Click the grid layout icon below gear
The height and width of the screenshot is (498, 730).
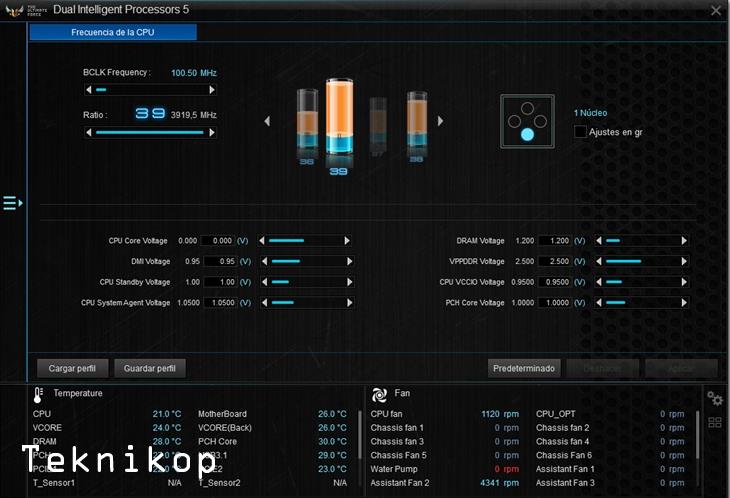pyautogui.click(x=715, y=422)
